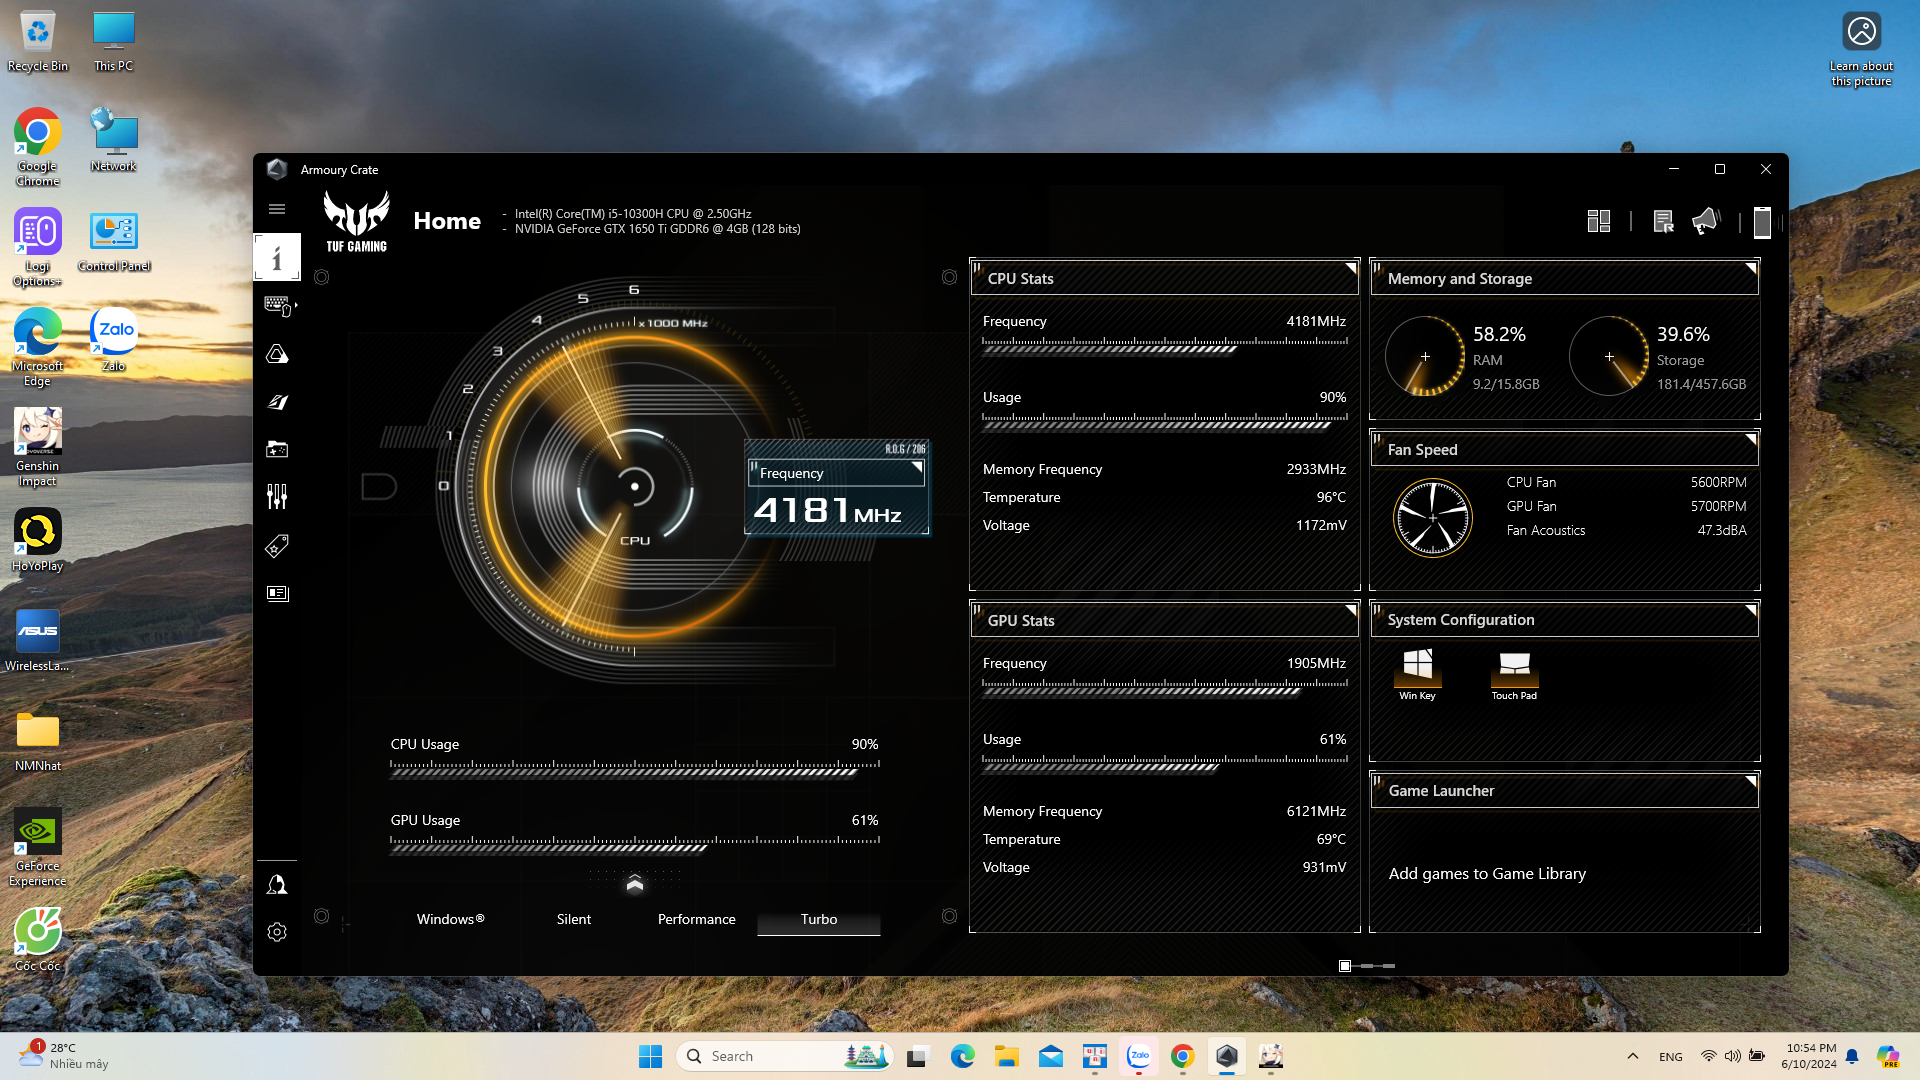Image resolution: width=1920 pixels, height=1080 pixels.
Task: Select the Silent fan mode
Action: pyautogui.click(x=574, y=919)
